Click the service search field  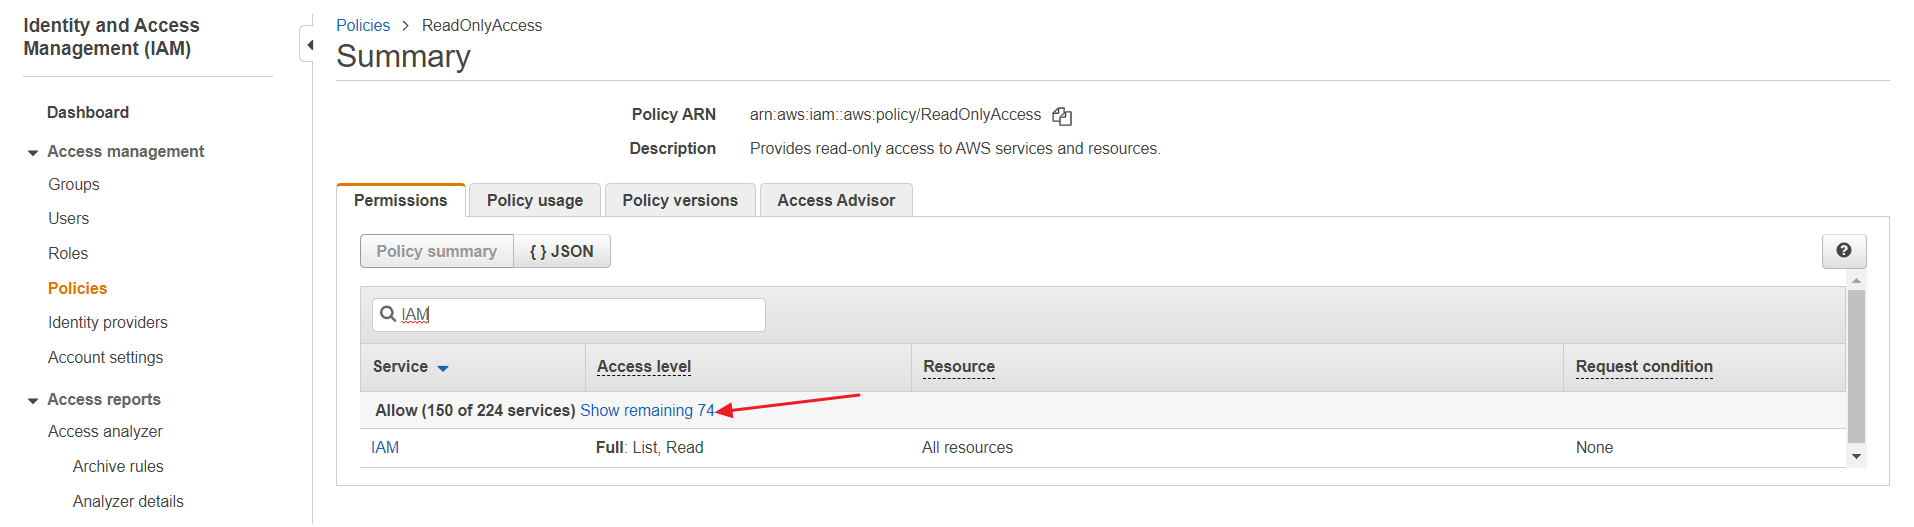[x=580, y=314]
